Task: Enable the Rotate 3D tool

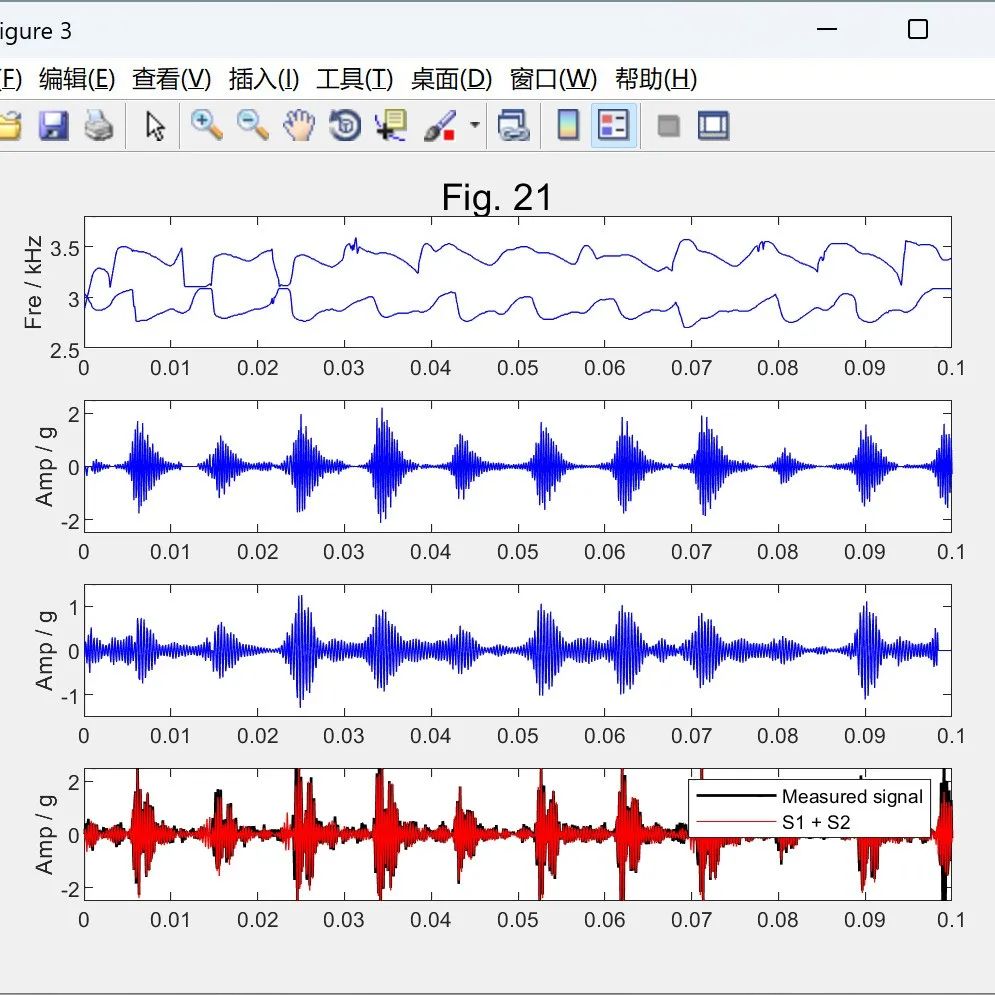Action: (x=345, y=125)
